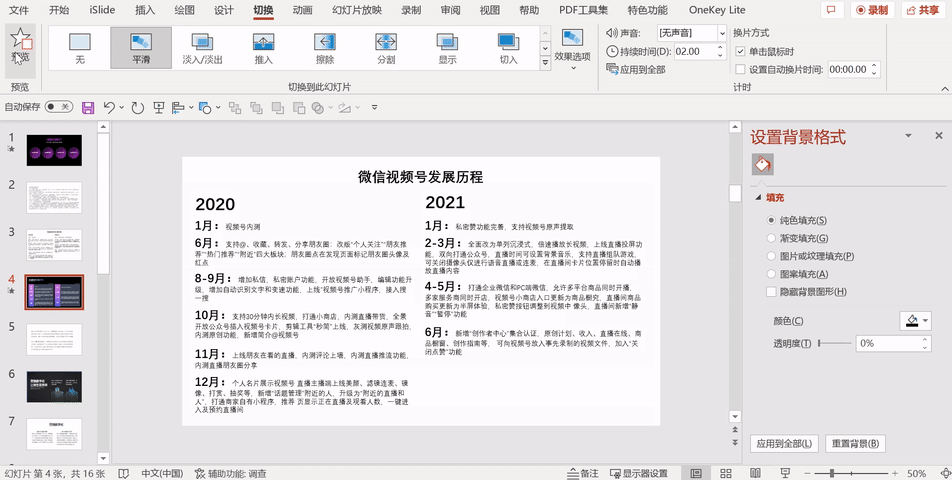Click the spell check icon in status bar
This screenshot has height=480, width=952.
pos(123,473)
